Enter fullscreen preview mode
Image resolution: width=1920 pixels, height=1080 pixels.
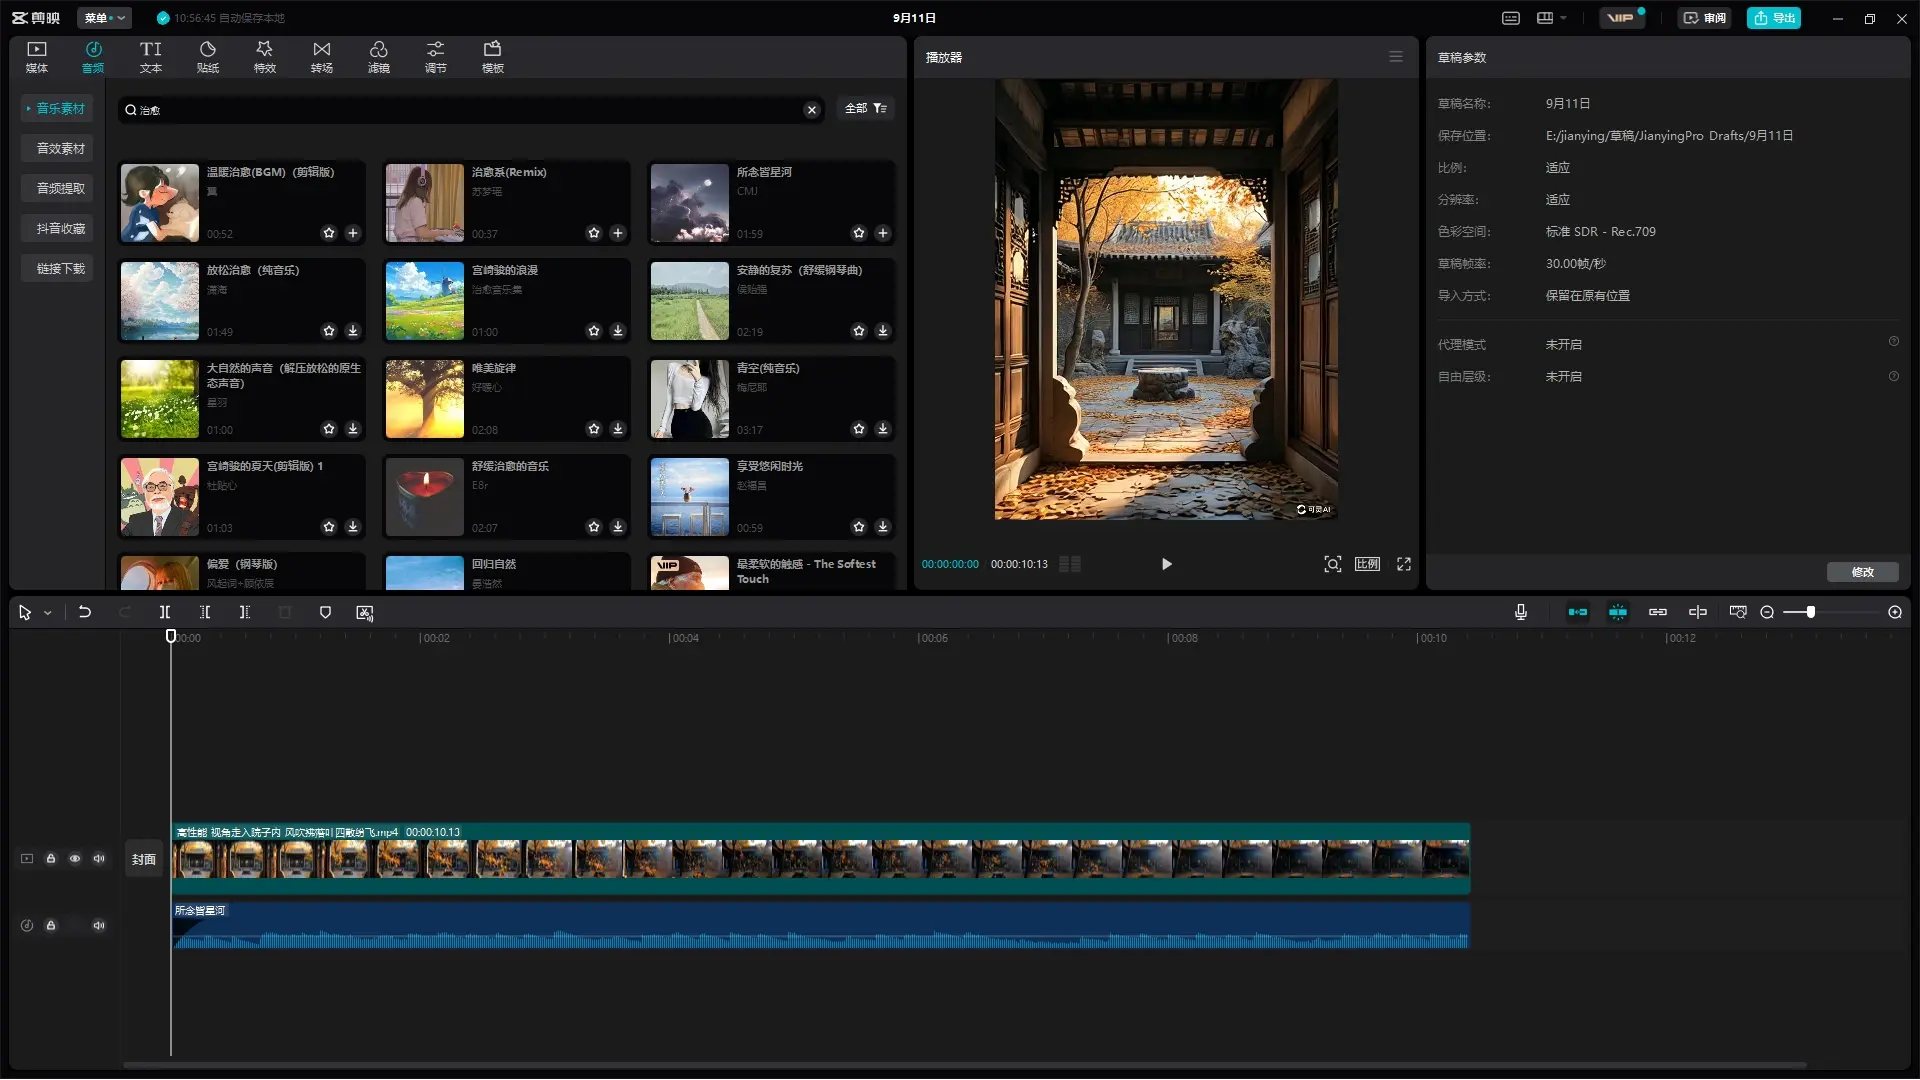click(x=1404, y=564)
